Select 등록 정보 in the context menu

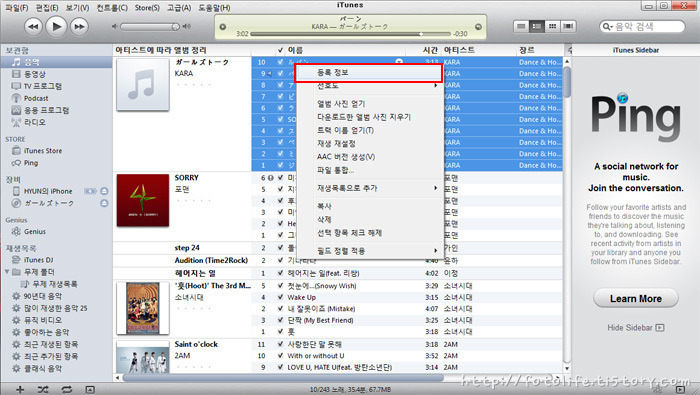point(370,73)
